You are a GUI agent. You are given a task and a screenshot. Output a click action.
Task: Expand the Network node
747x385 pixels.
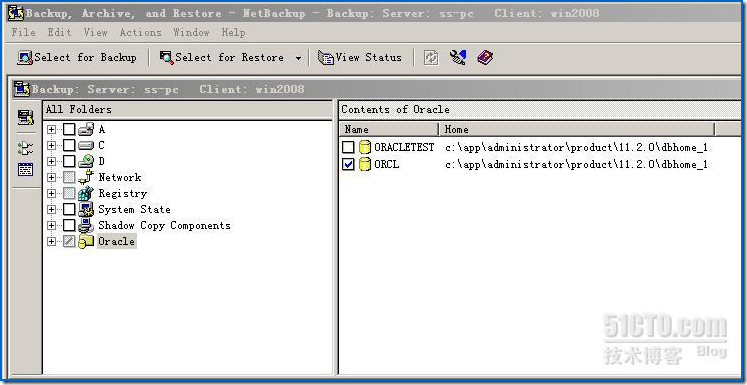[51, 178]
